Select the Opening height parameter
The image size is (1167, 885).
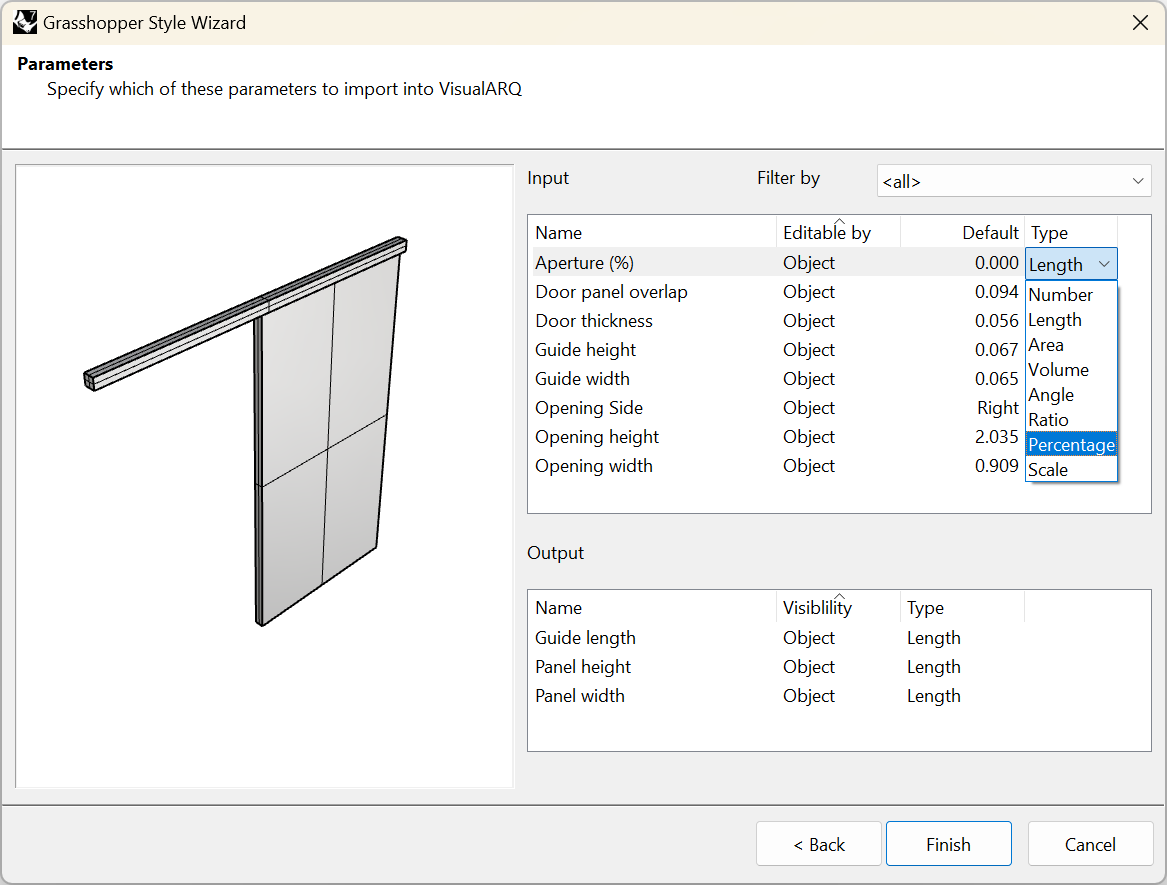click(777, 437)
